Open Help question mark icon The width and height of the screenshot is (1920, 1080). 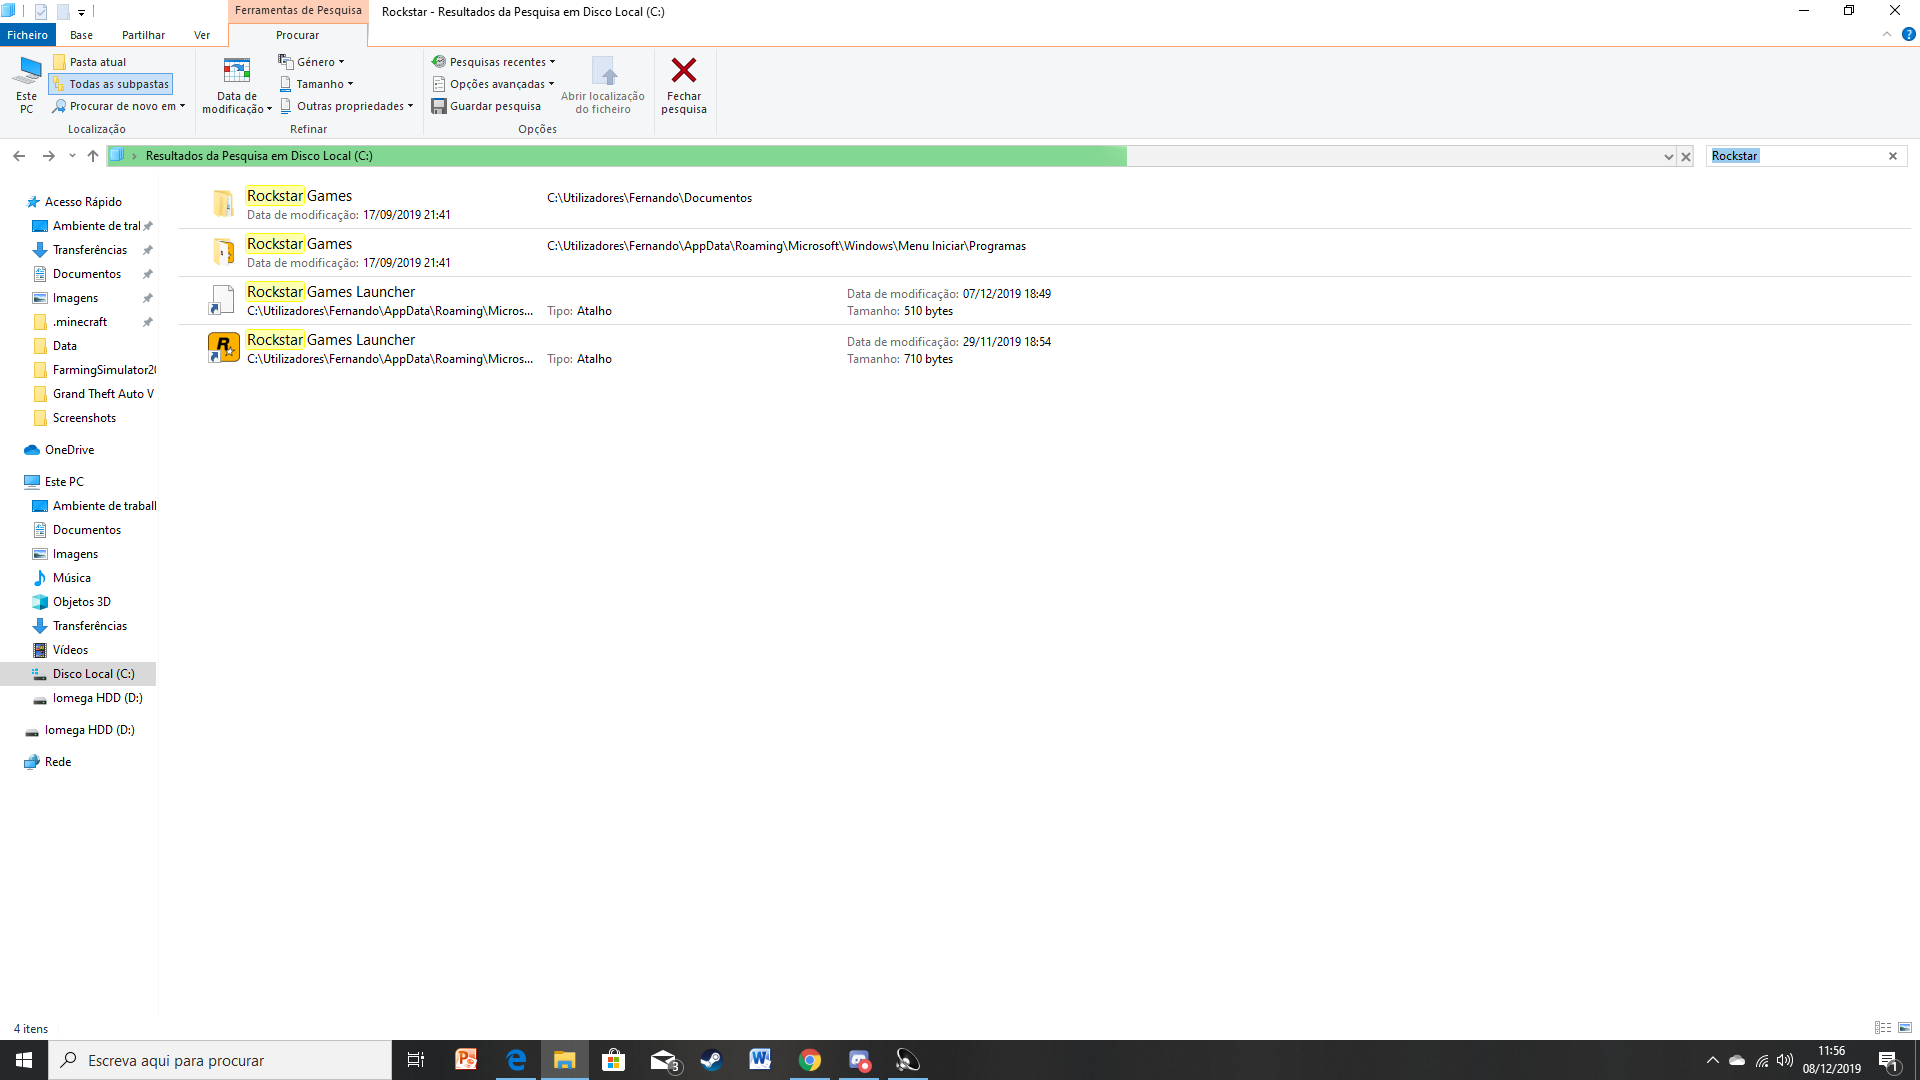pyautogui.click(x=1908, y=34)
